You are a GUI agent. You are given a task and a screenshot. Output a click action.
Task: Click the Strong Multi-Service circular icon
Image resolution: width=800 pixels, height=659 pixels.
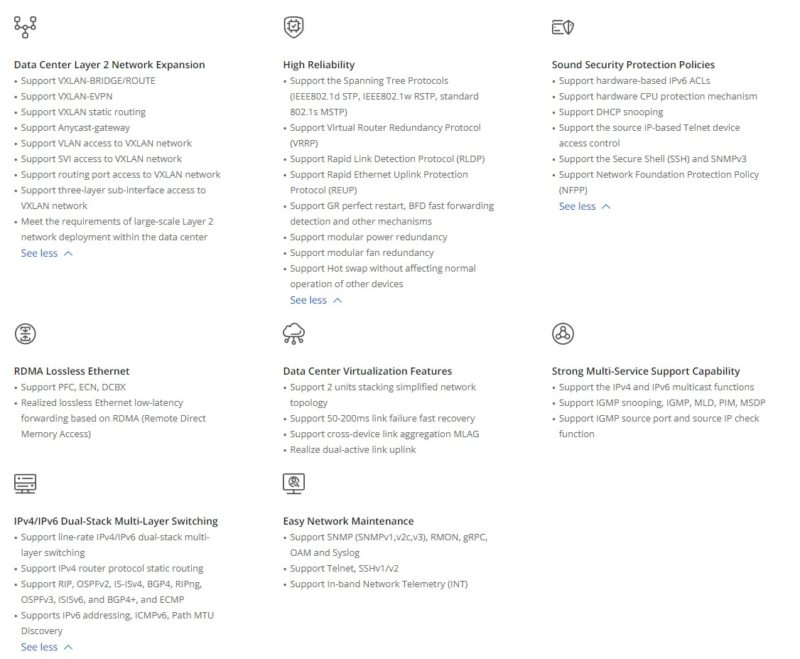563,334
